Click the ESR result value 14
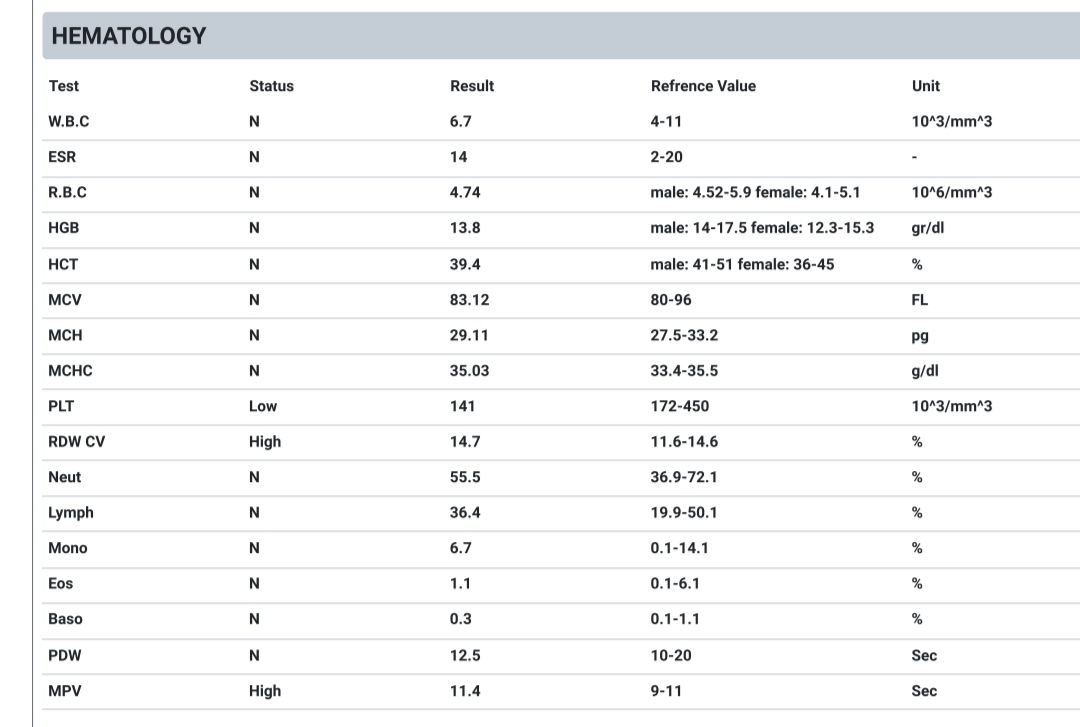 coord(458,157)
